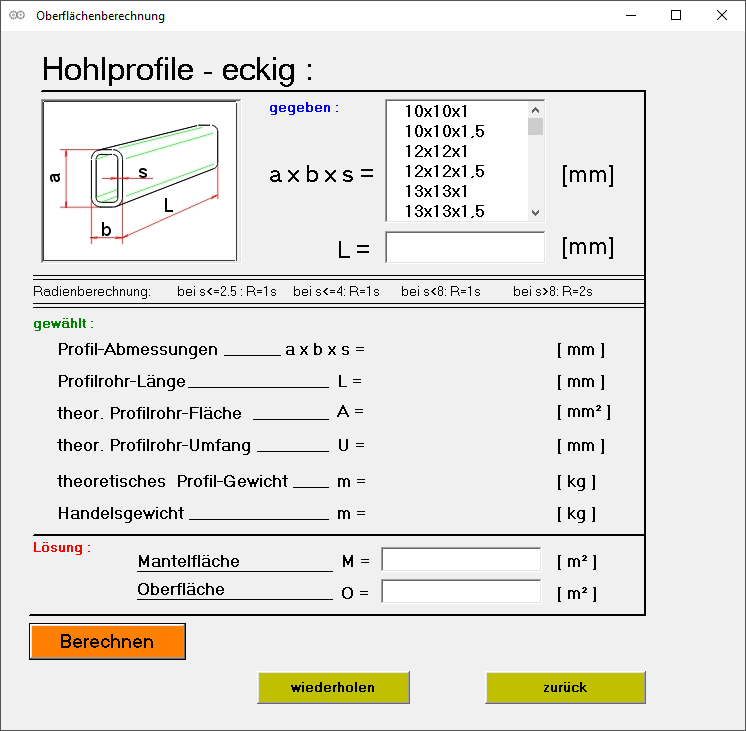The image size is (746, 731).
Task: Maximize the Oberflächenberechnung window
Action: coord(676,16)
